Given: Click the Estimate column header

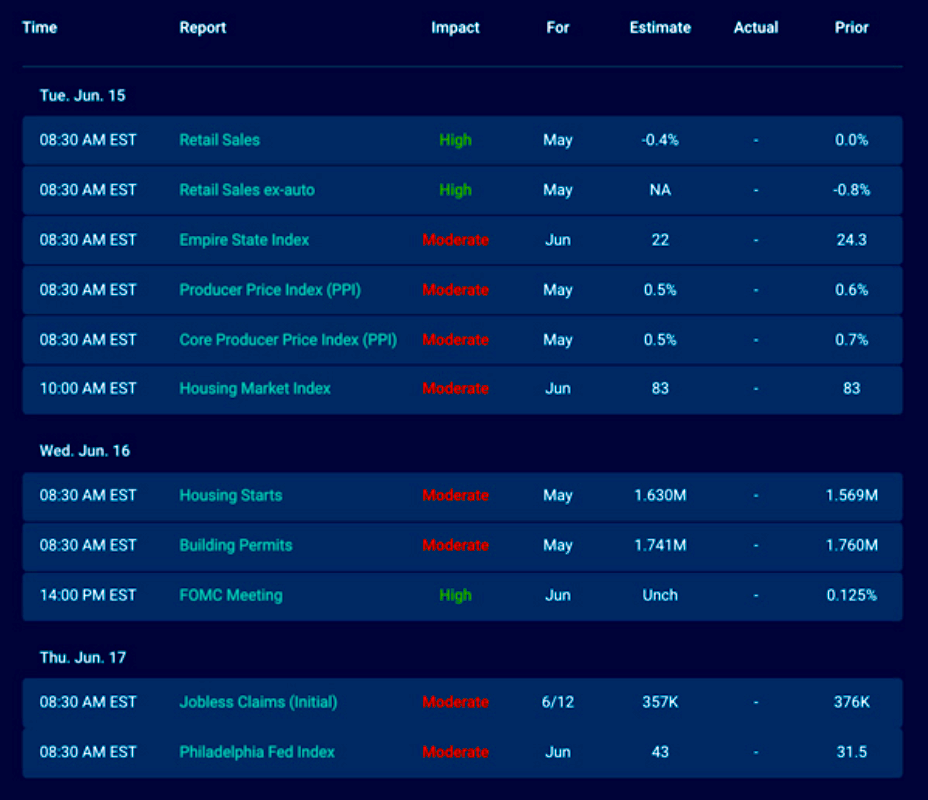Looking at the screenshot, I should click(x=660, y=28).
